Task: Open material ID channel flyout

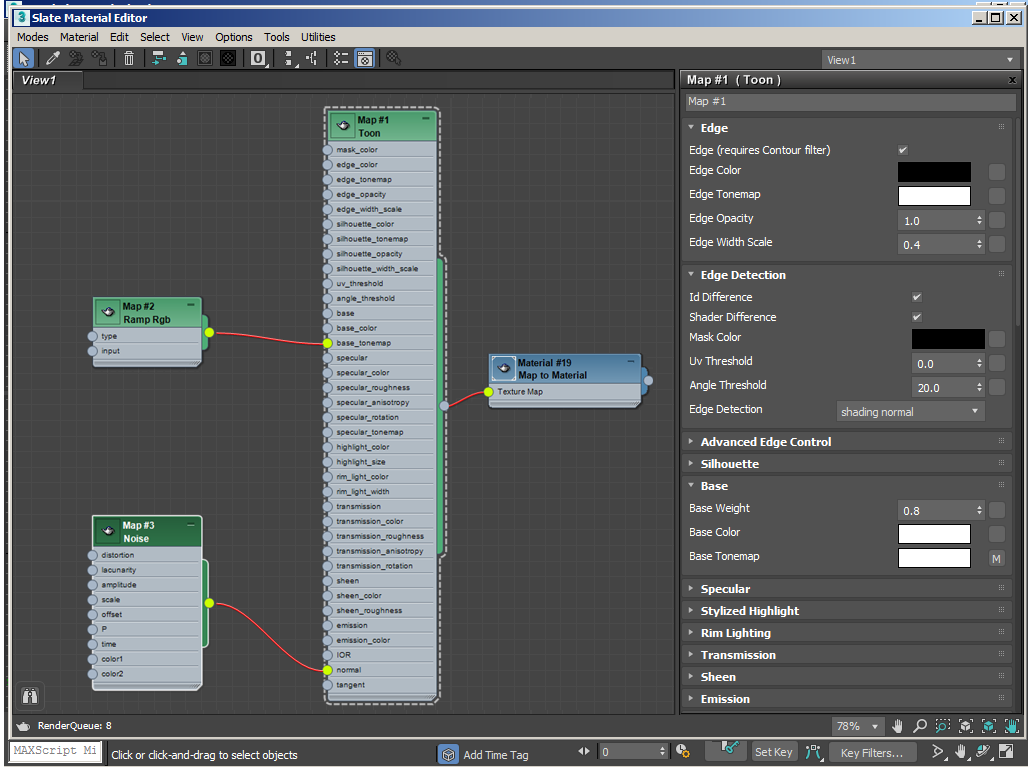Action: (x=258, y=58)
